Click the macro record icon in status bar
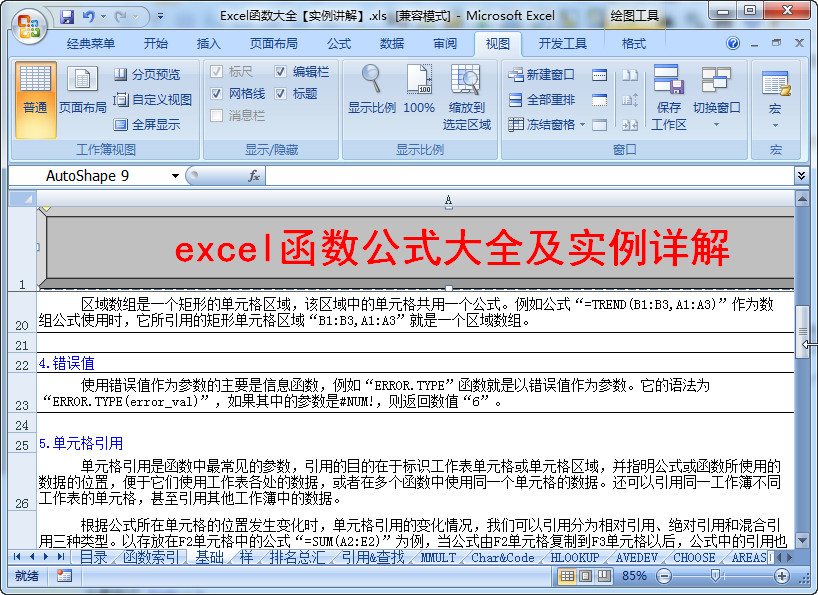This screenshot has height=595, width=818. (65, 576)
